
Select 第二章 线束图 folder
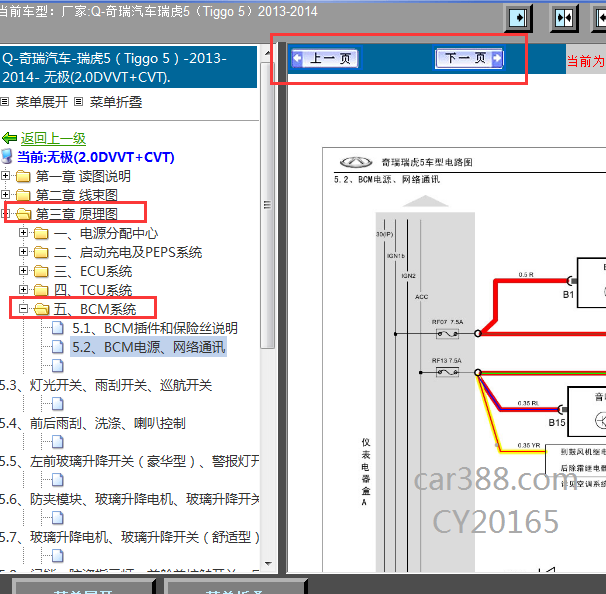(x=77, y=195)
